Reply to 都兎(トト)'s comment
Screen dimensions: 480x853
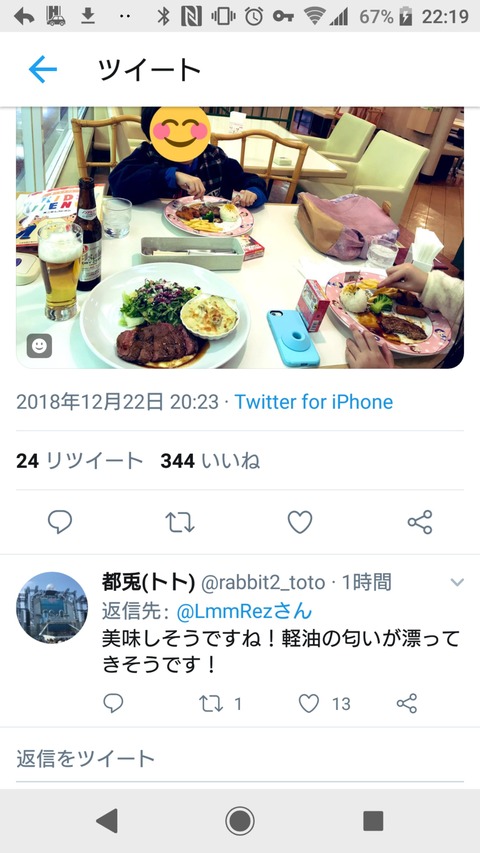113,703
